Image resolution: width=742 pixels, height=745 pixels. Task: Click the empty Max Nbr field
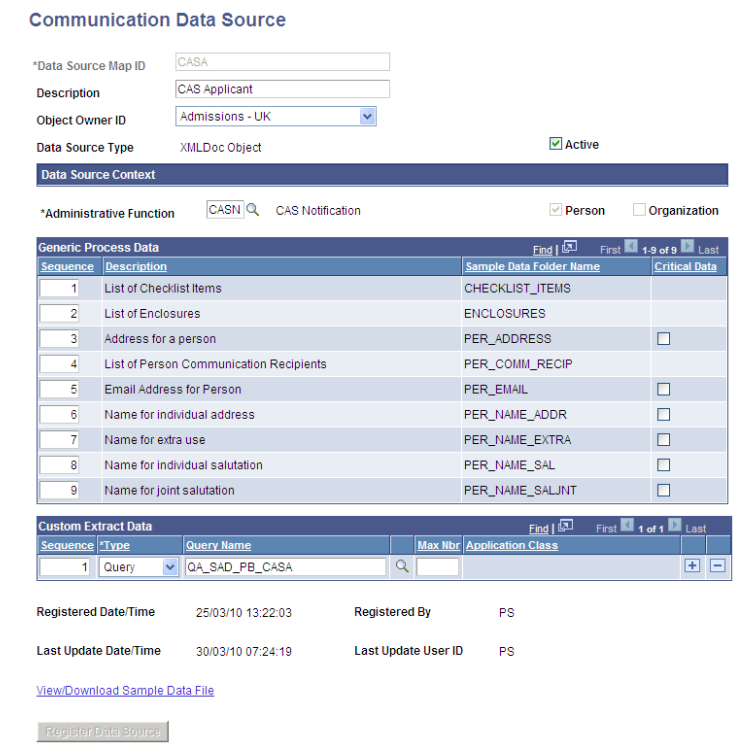click(438, 567)
